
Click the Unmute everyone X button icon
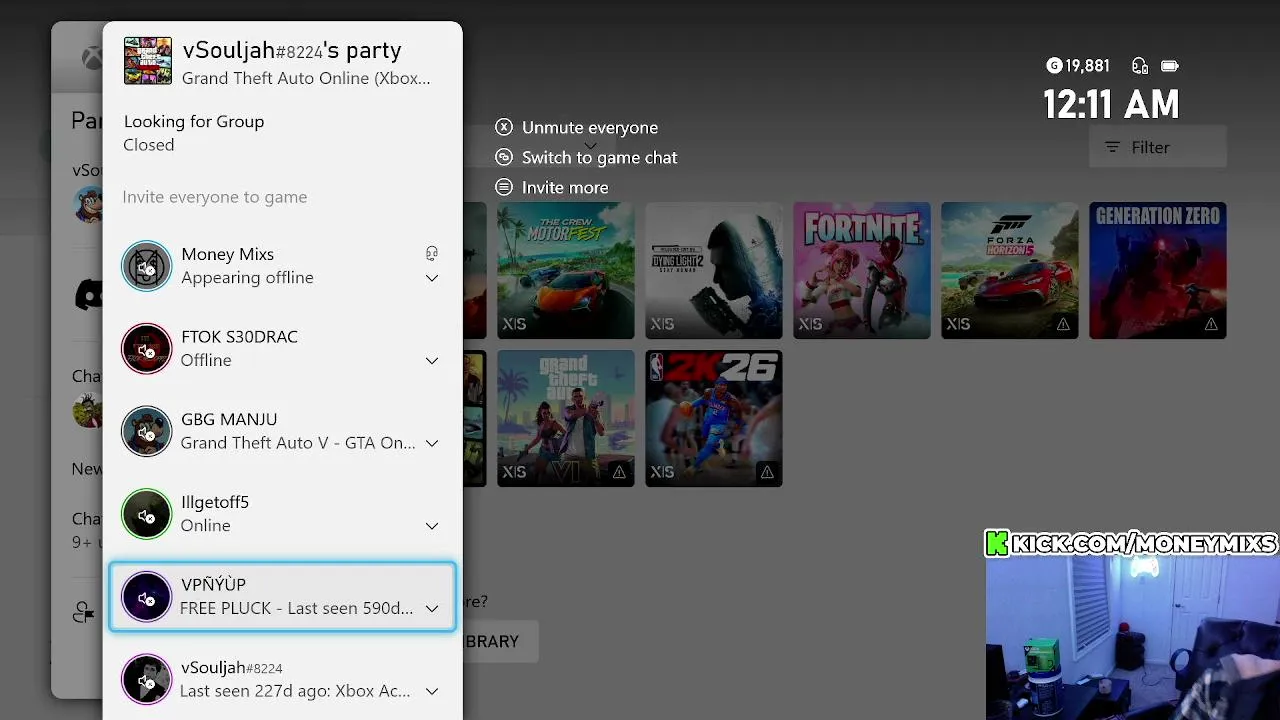point(504,127)
